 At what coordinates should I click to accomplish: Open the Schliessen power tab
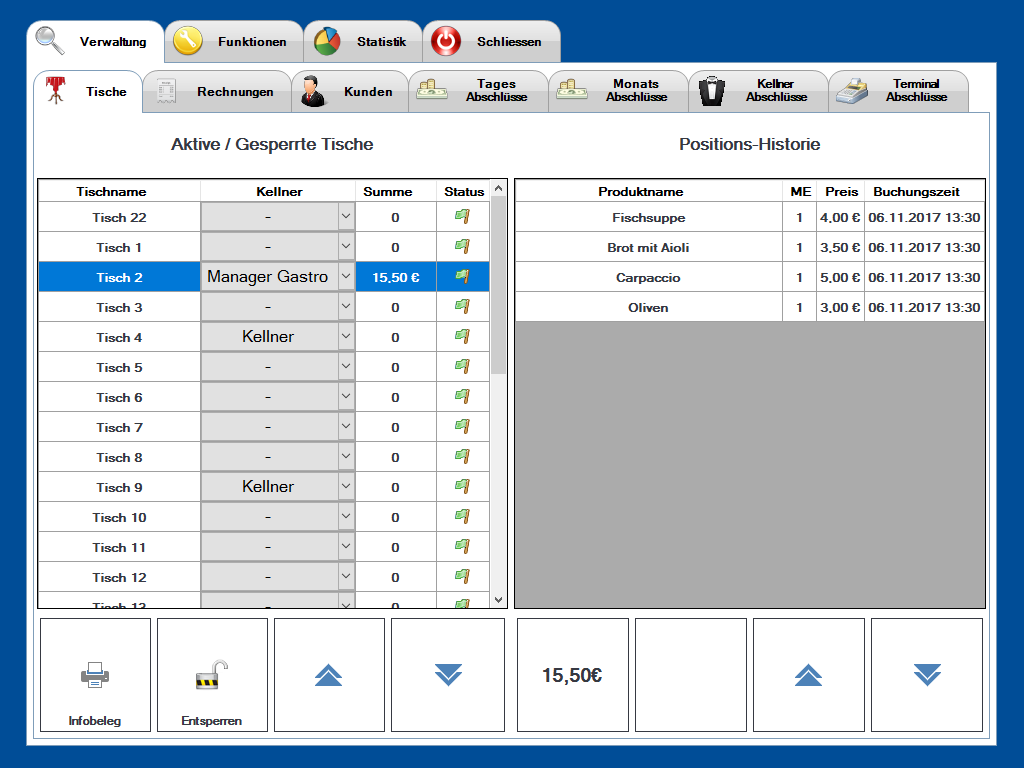(x=491, y=42)
